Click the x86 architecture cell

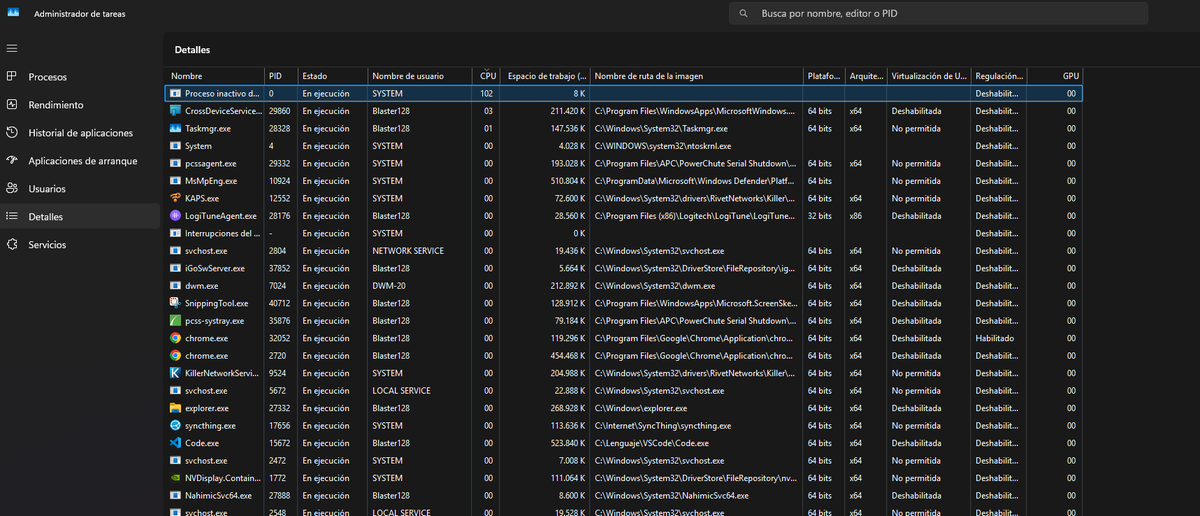coord(856,216)
